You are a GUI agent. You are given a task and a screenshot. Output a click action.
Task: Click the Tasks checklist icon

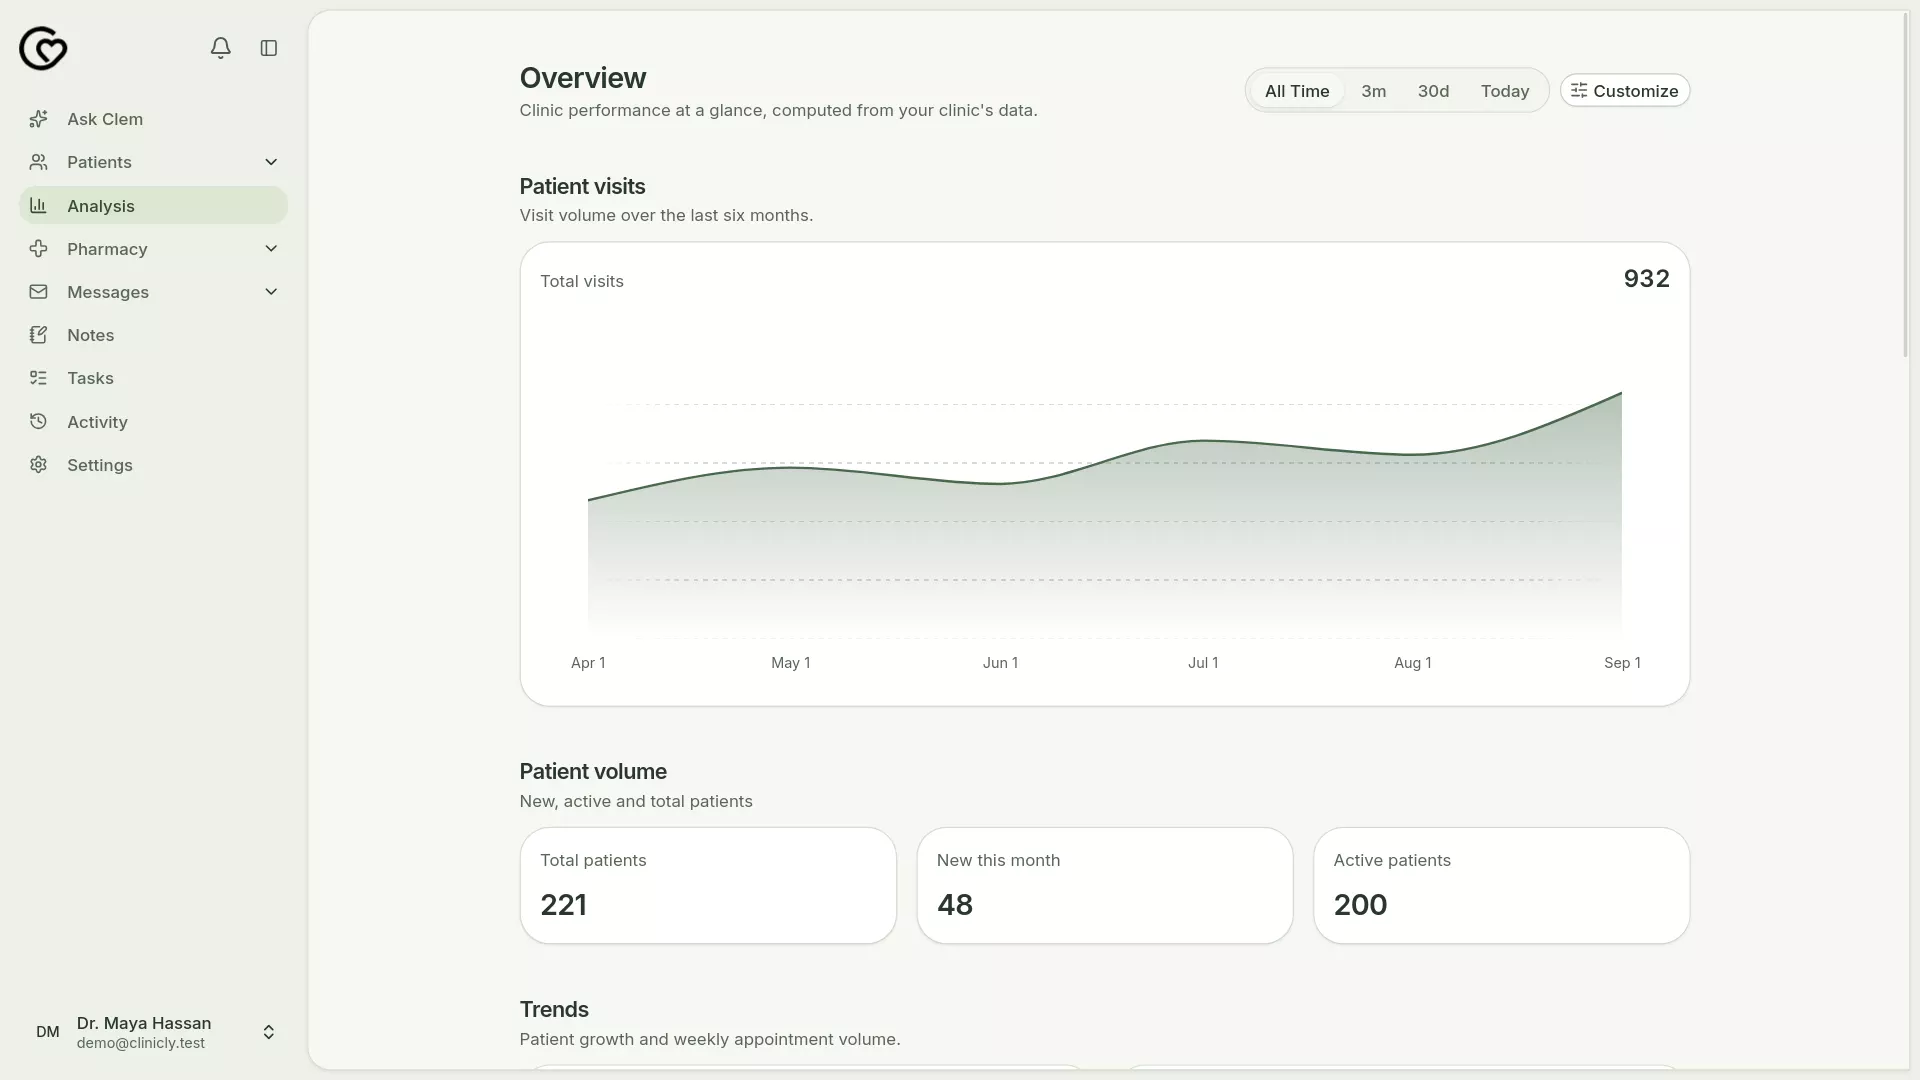[x=39, y=378]
